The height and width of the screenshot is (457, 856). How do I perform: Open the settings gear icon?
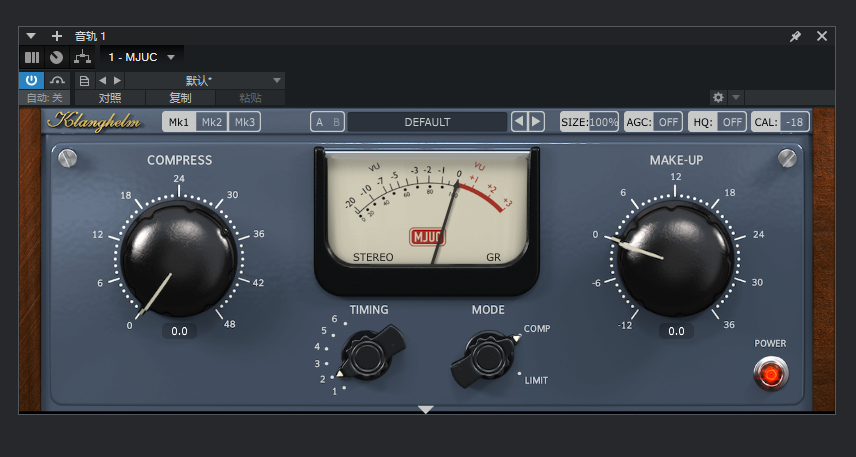(718, 98)
